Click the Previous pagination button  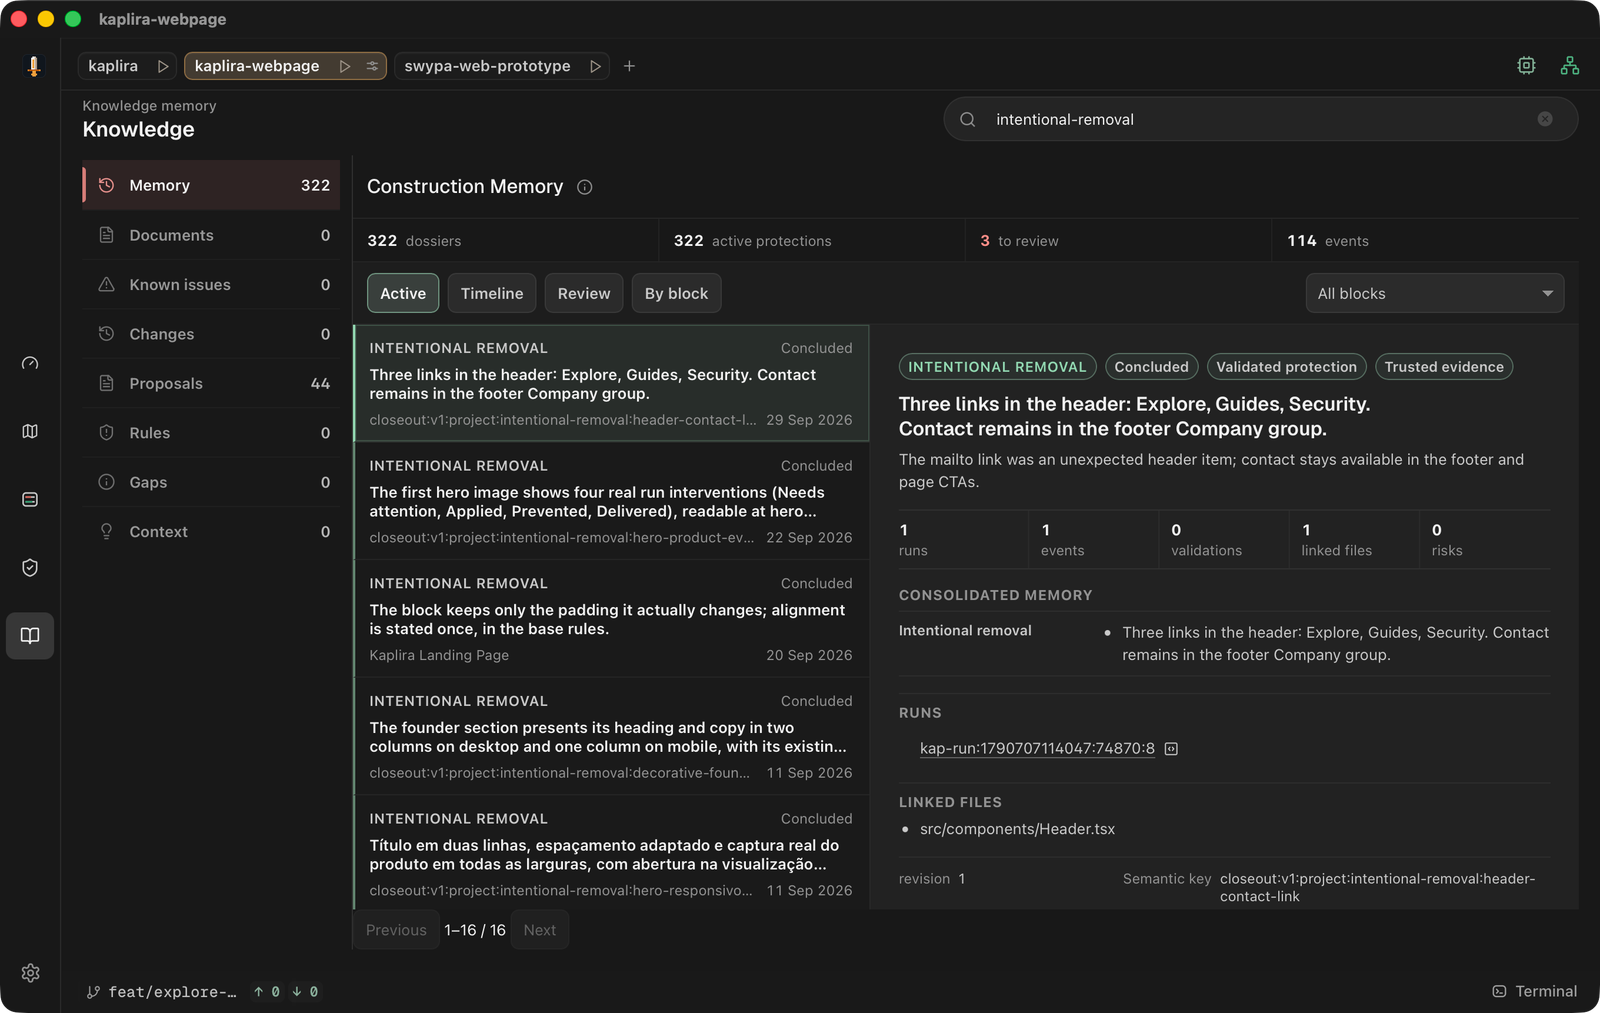(396, 930)
